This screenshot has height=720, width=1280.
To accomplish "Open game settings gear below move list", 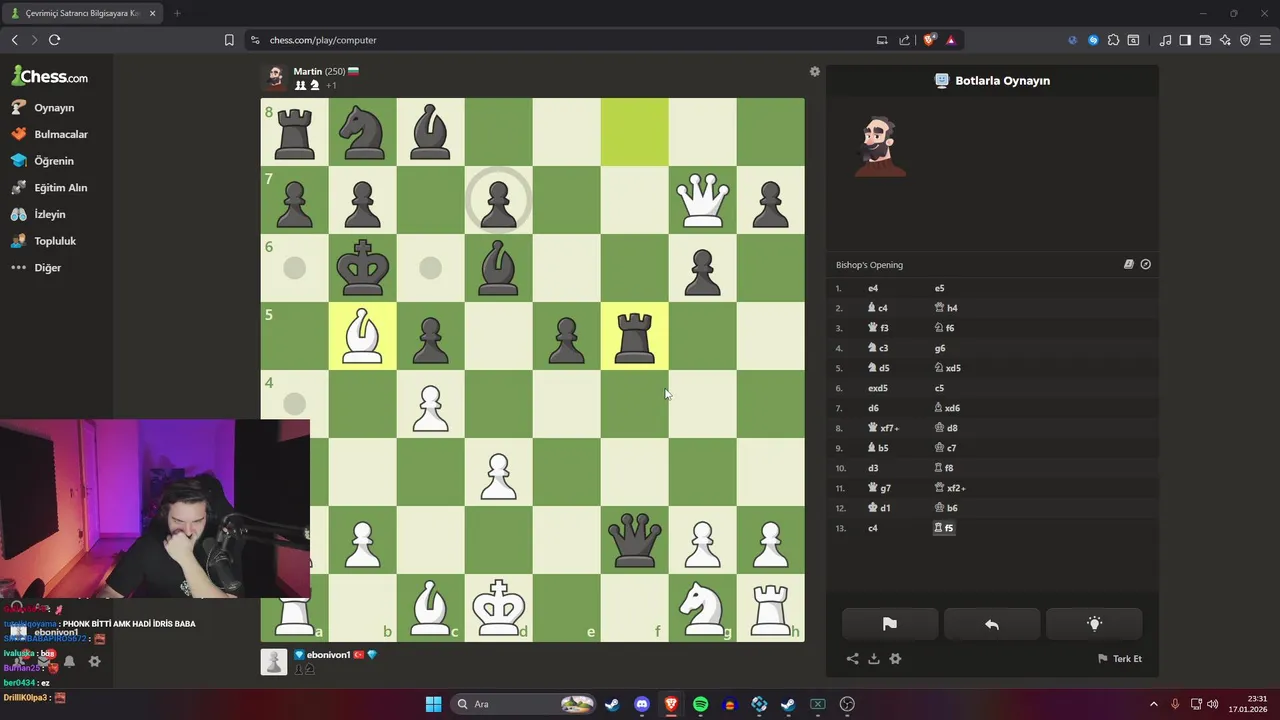I will 895,659.
